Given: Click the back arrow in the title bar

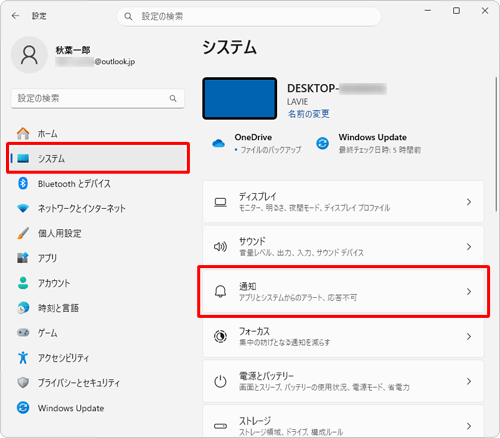Looking at the screenshot, I should 15,16.
